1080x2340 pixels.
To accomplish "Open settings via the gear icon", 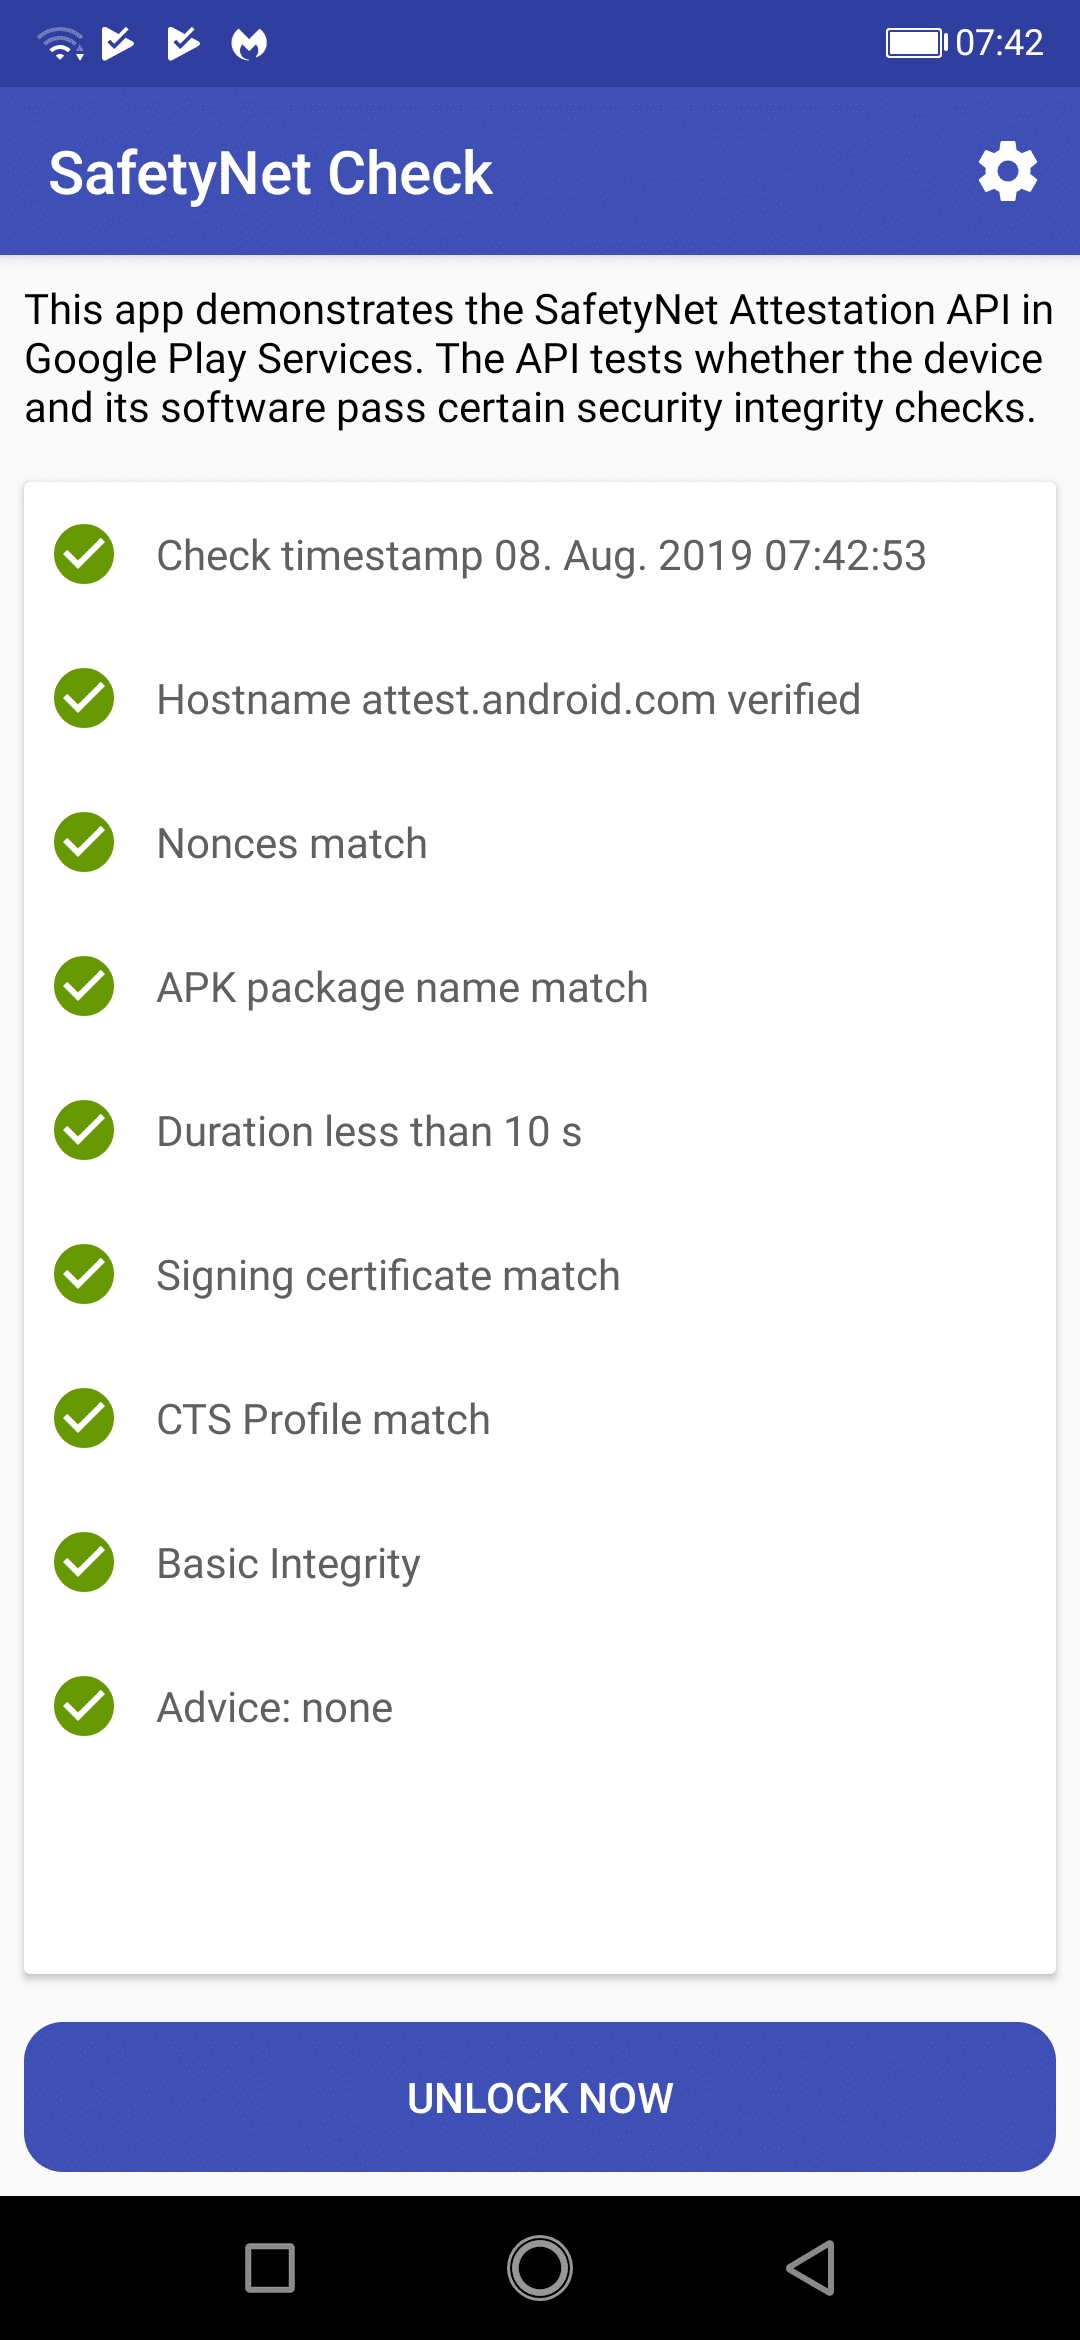I will pos(1008,171).
